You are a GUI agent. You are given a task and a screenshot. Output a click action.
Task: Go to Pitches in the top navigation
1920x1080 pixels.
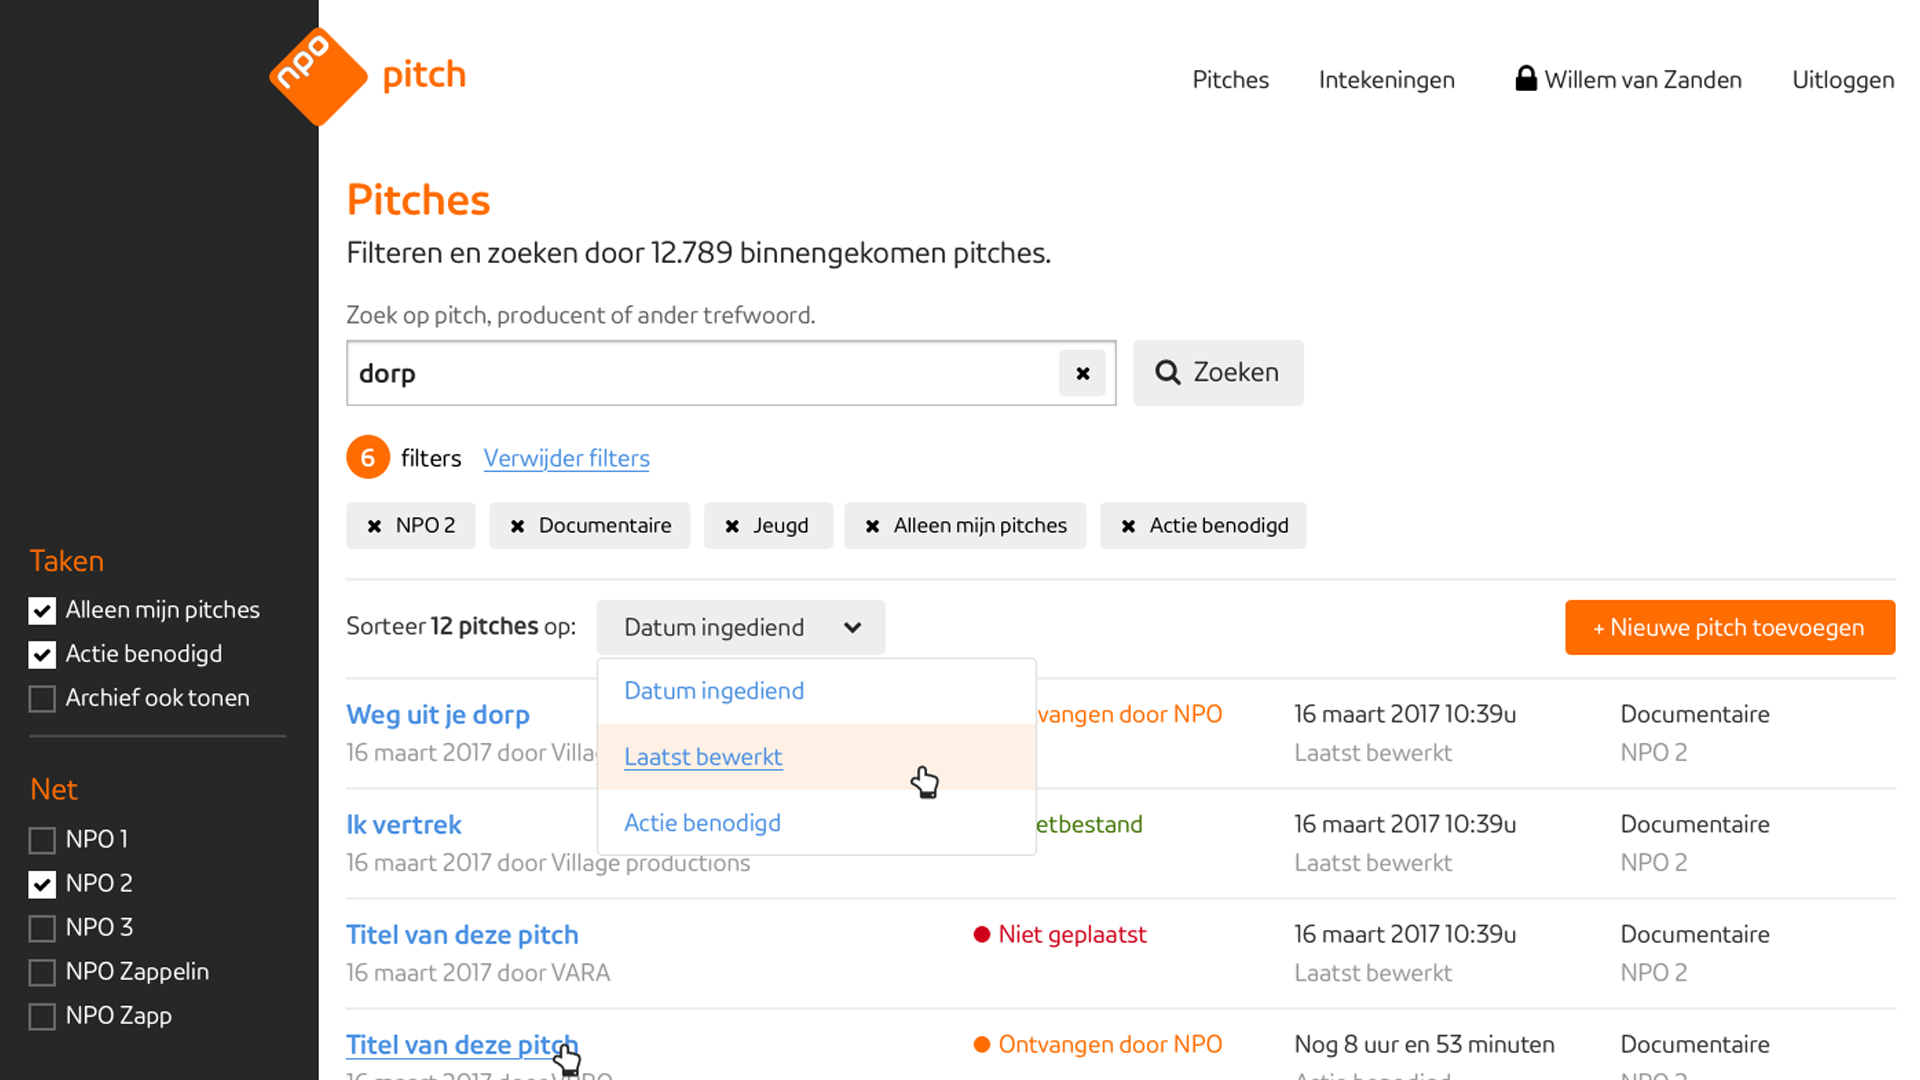pos(1230,80)
